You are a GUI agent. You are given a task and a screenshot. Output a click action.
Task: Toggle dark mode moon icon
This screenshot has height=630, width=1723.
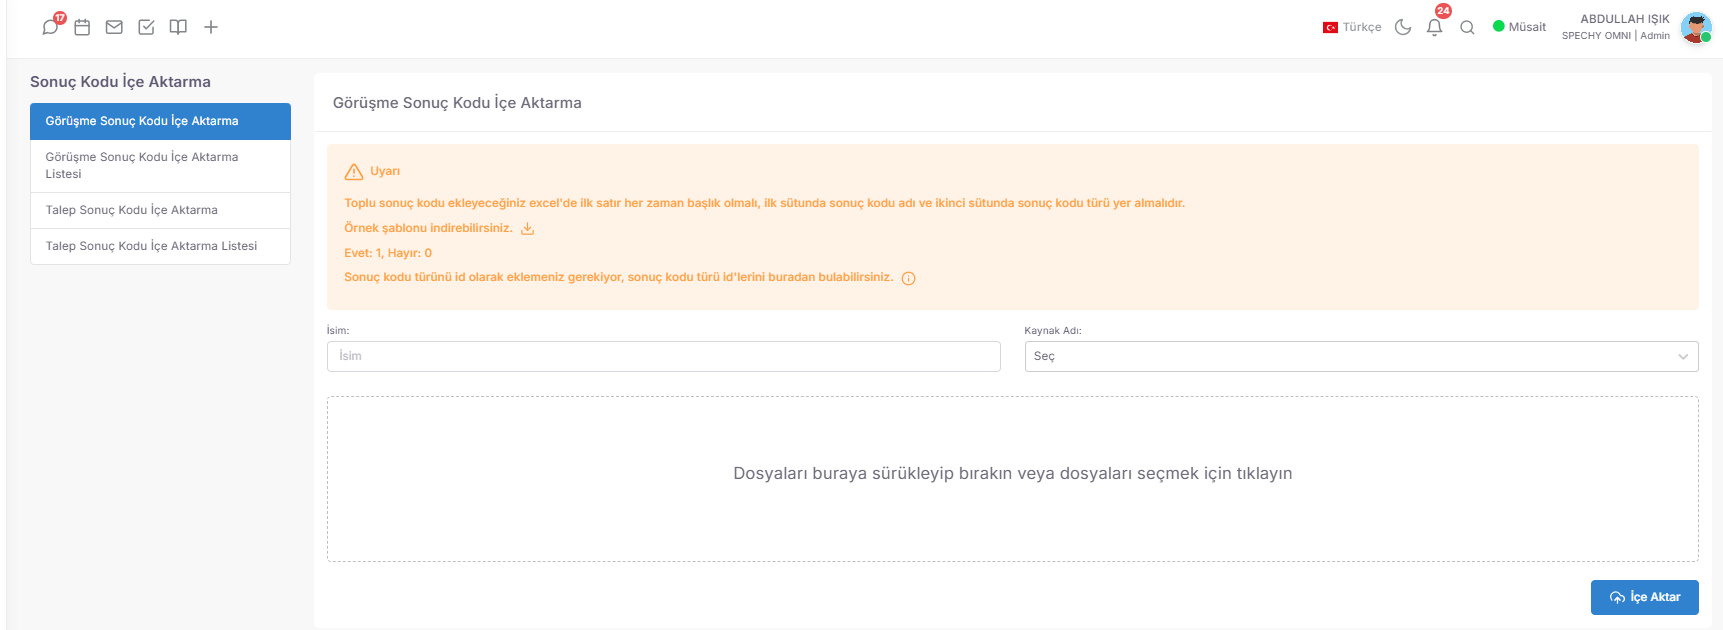[x=1403, y=27]
